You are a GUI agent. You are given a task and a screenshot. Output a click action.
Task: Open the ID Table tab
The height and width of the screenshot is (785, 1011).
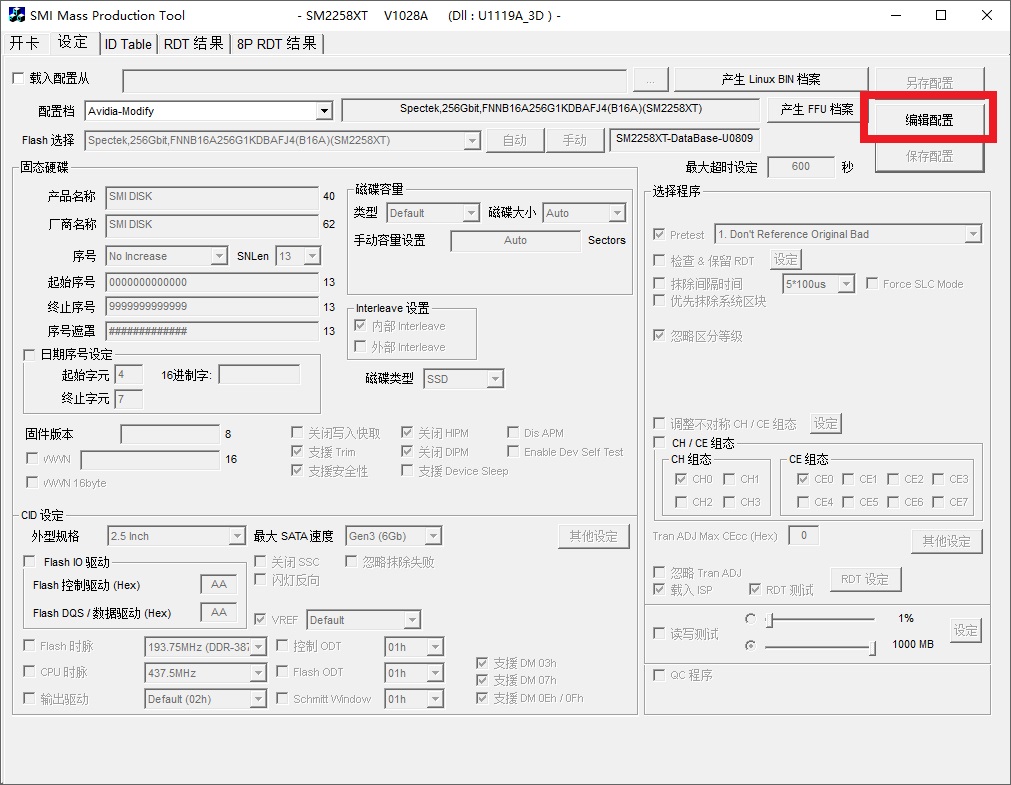pyautogui.click(x=128, y=44)
